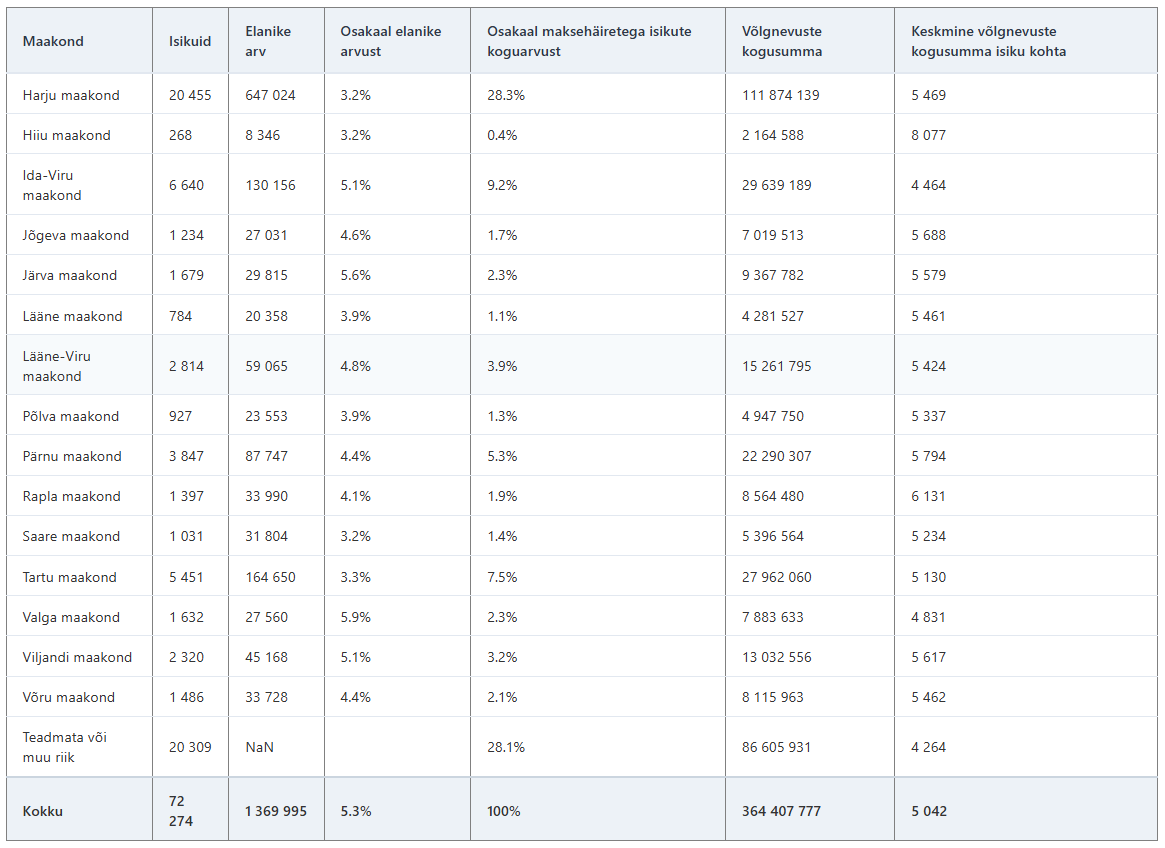Click the Teadmata või muu riik cell
The width and height of the screenshot is (1165, 848).
click(65, 747)
